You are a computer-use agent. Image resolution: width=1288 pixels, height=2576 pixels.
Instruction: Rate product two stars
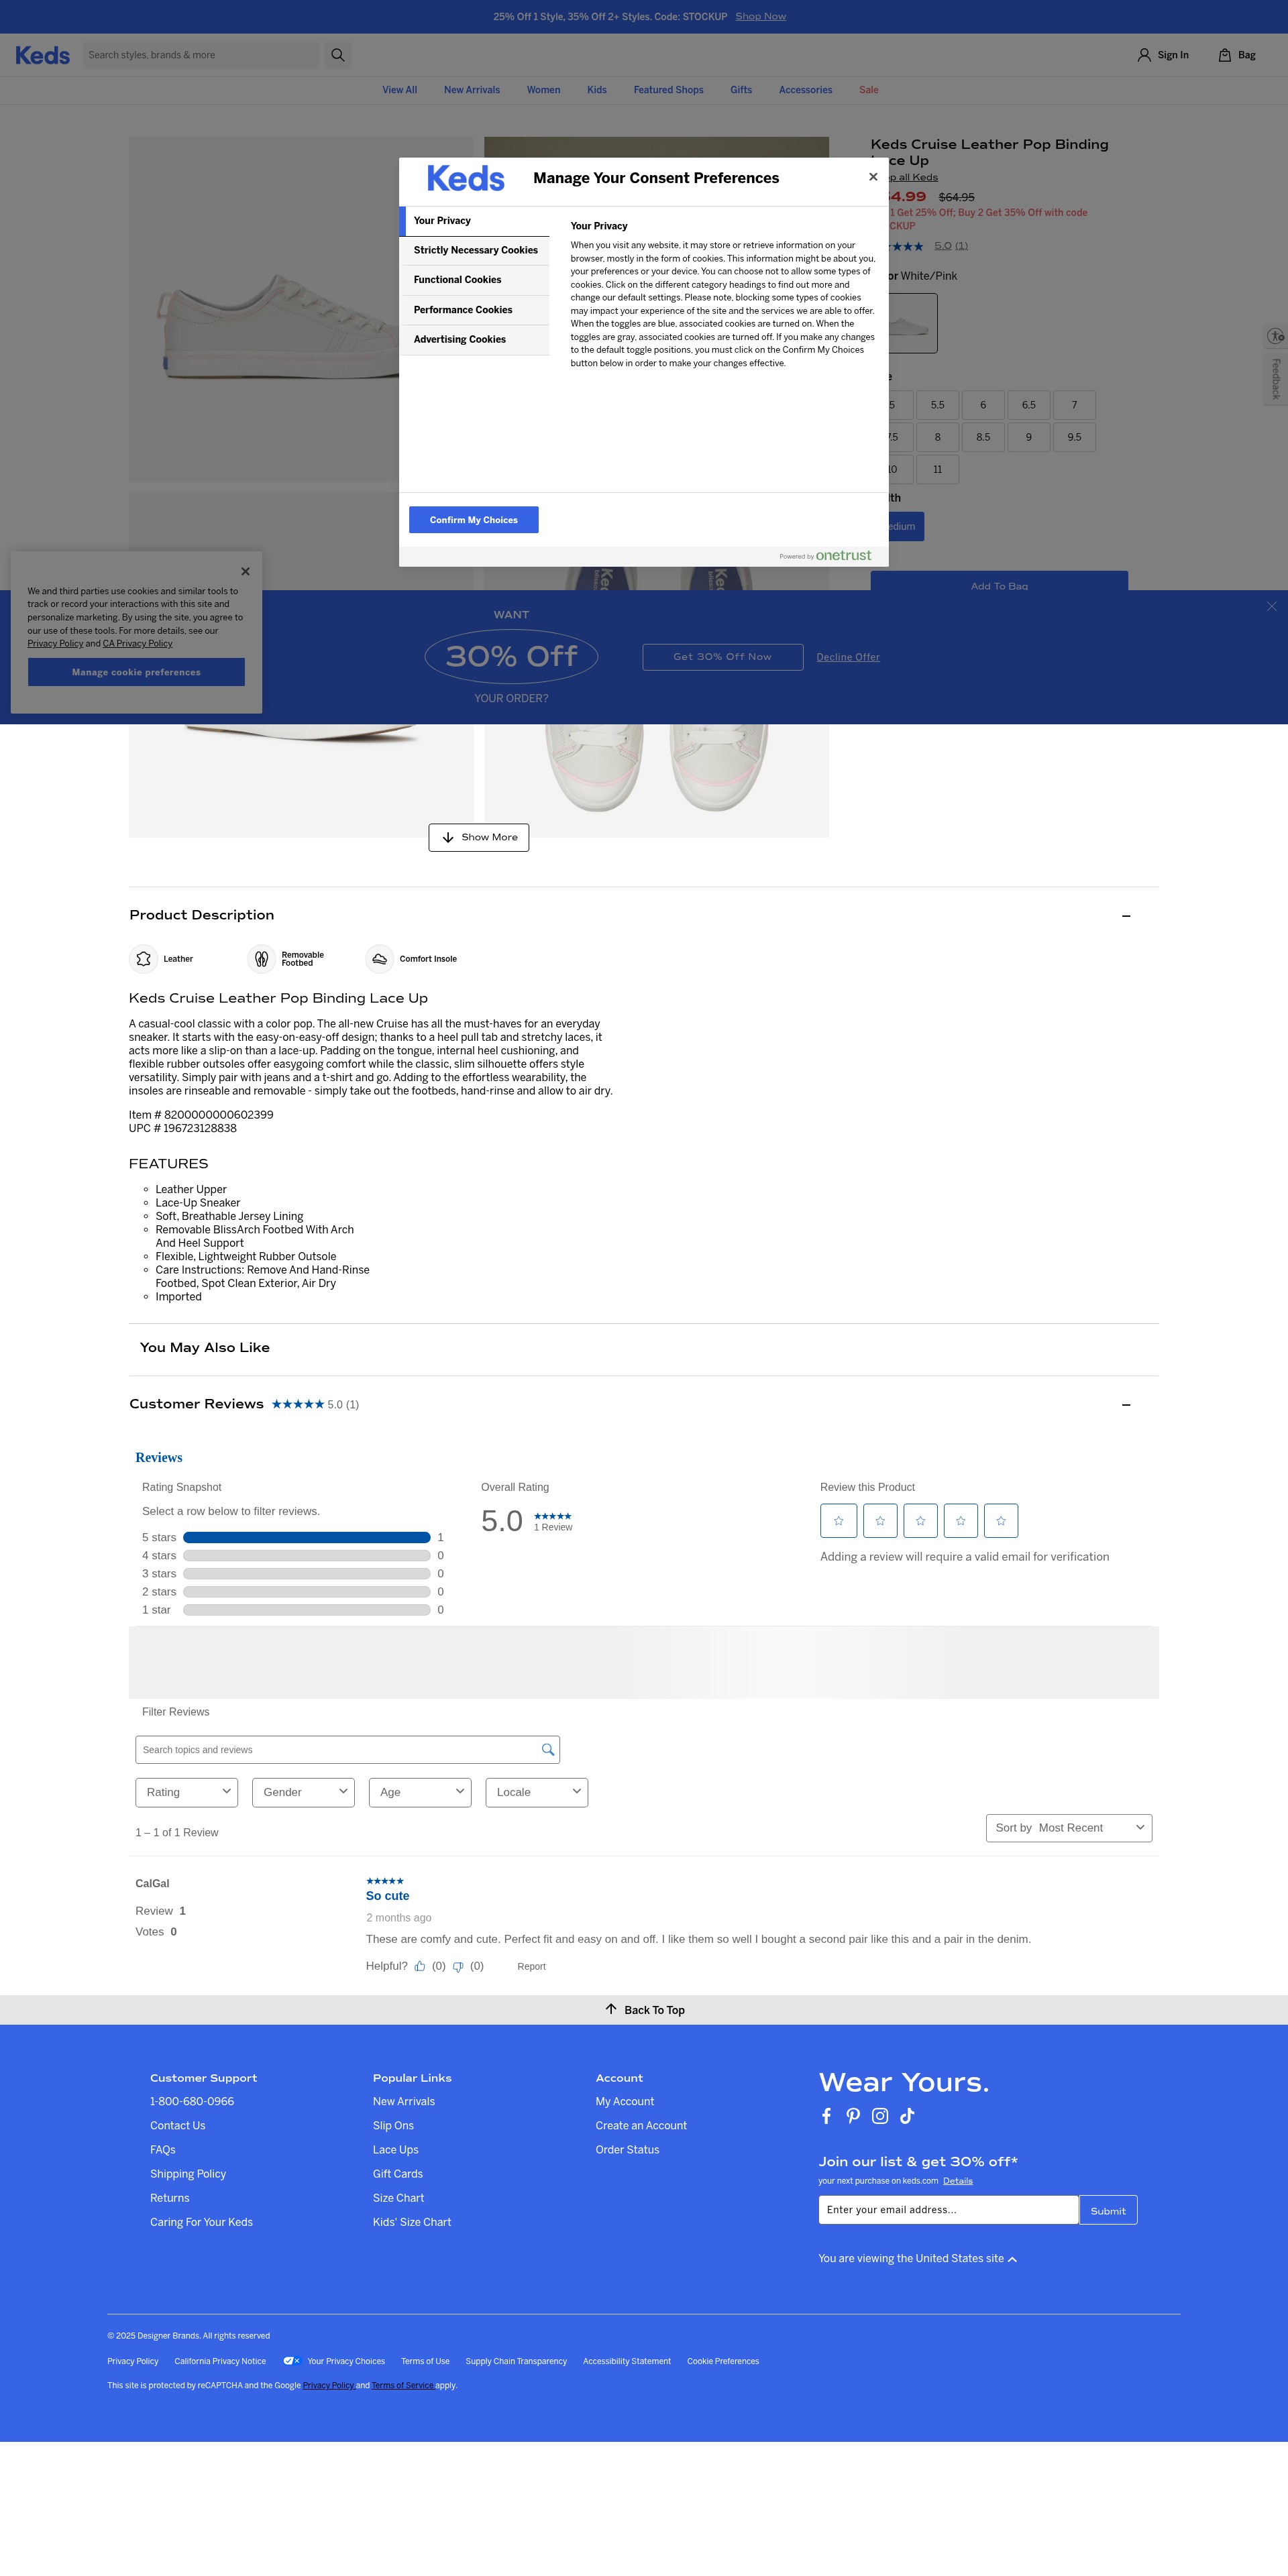click(x=880, y=1520)
